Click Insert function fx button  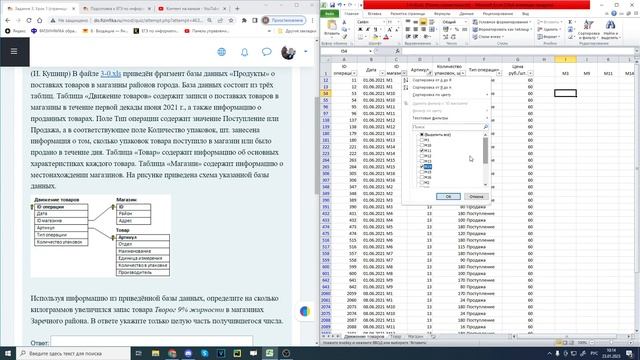pyautogui.click(x=397, y=51)
